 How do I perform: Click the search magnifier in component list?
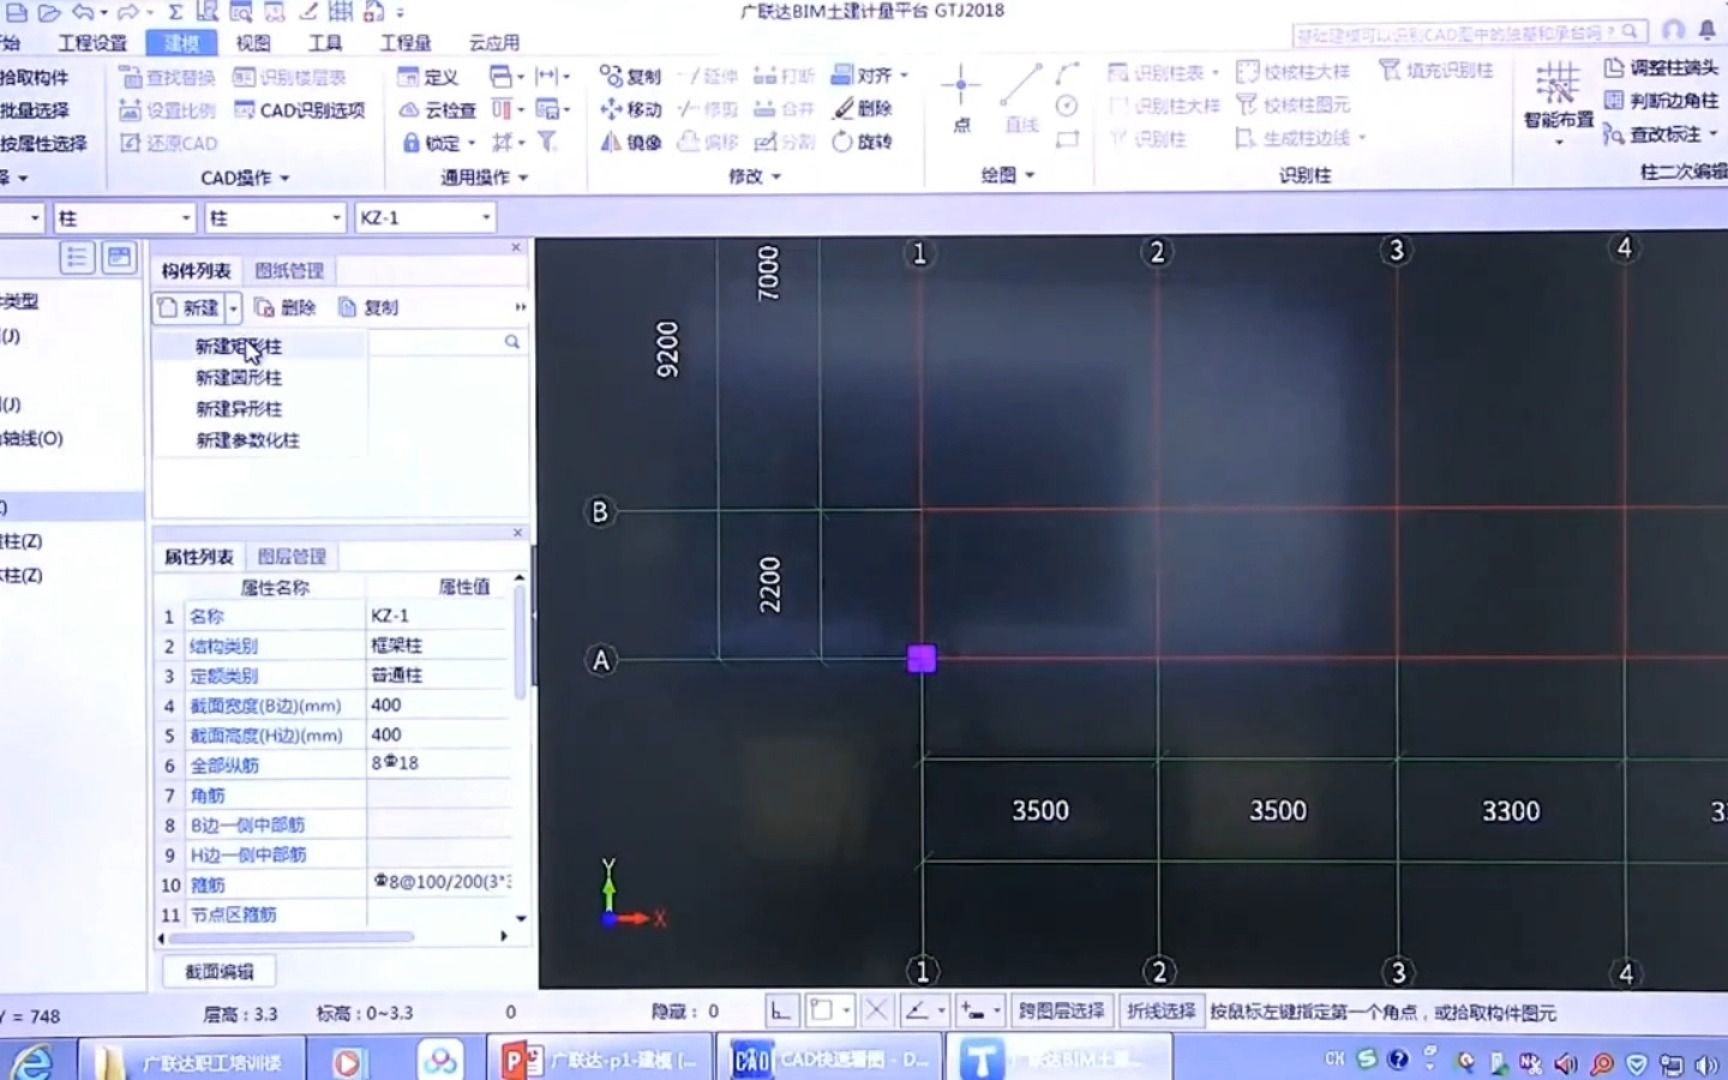pos(512,342)
